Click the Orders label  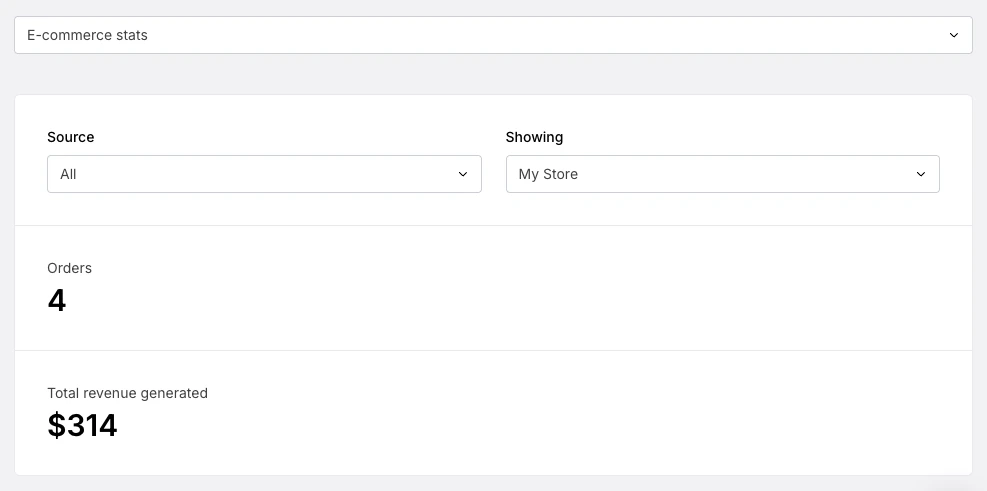[69, 268]
